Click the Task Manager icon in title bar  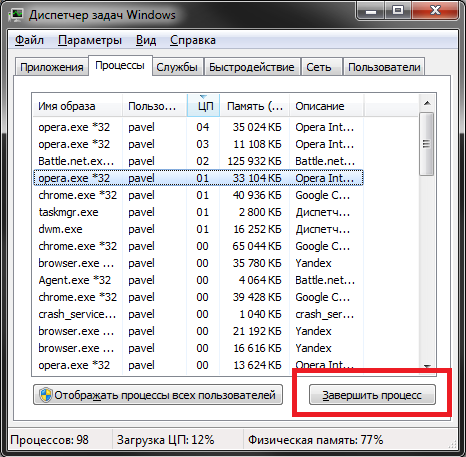tap(16, 15)
